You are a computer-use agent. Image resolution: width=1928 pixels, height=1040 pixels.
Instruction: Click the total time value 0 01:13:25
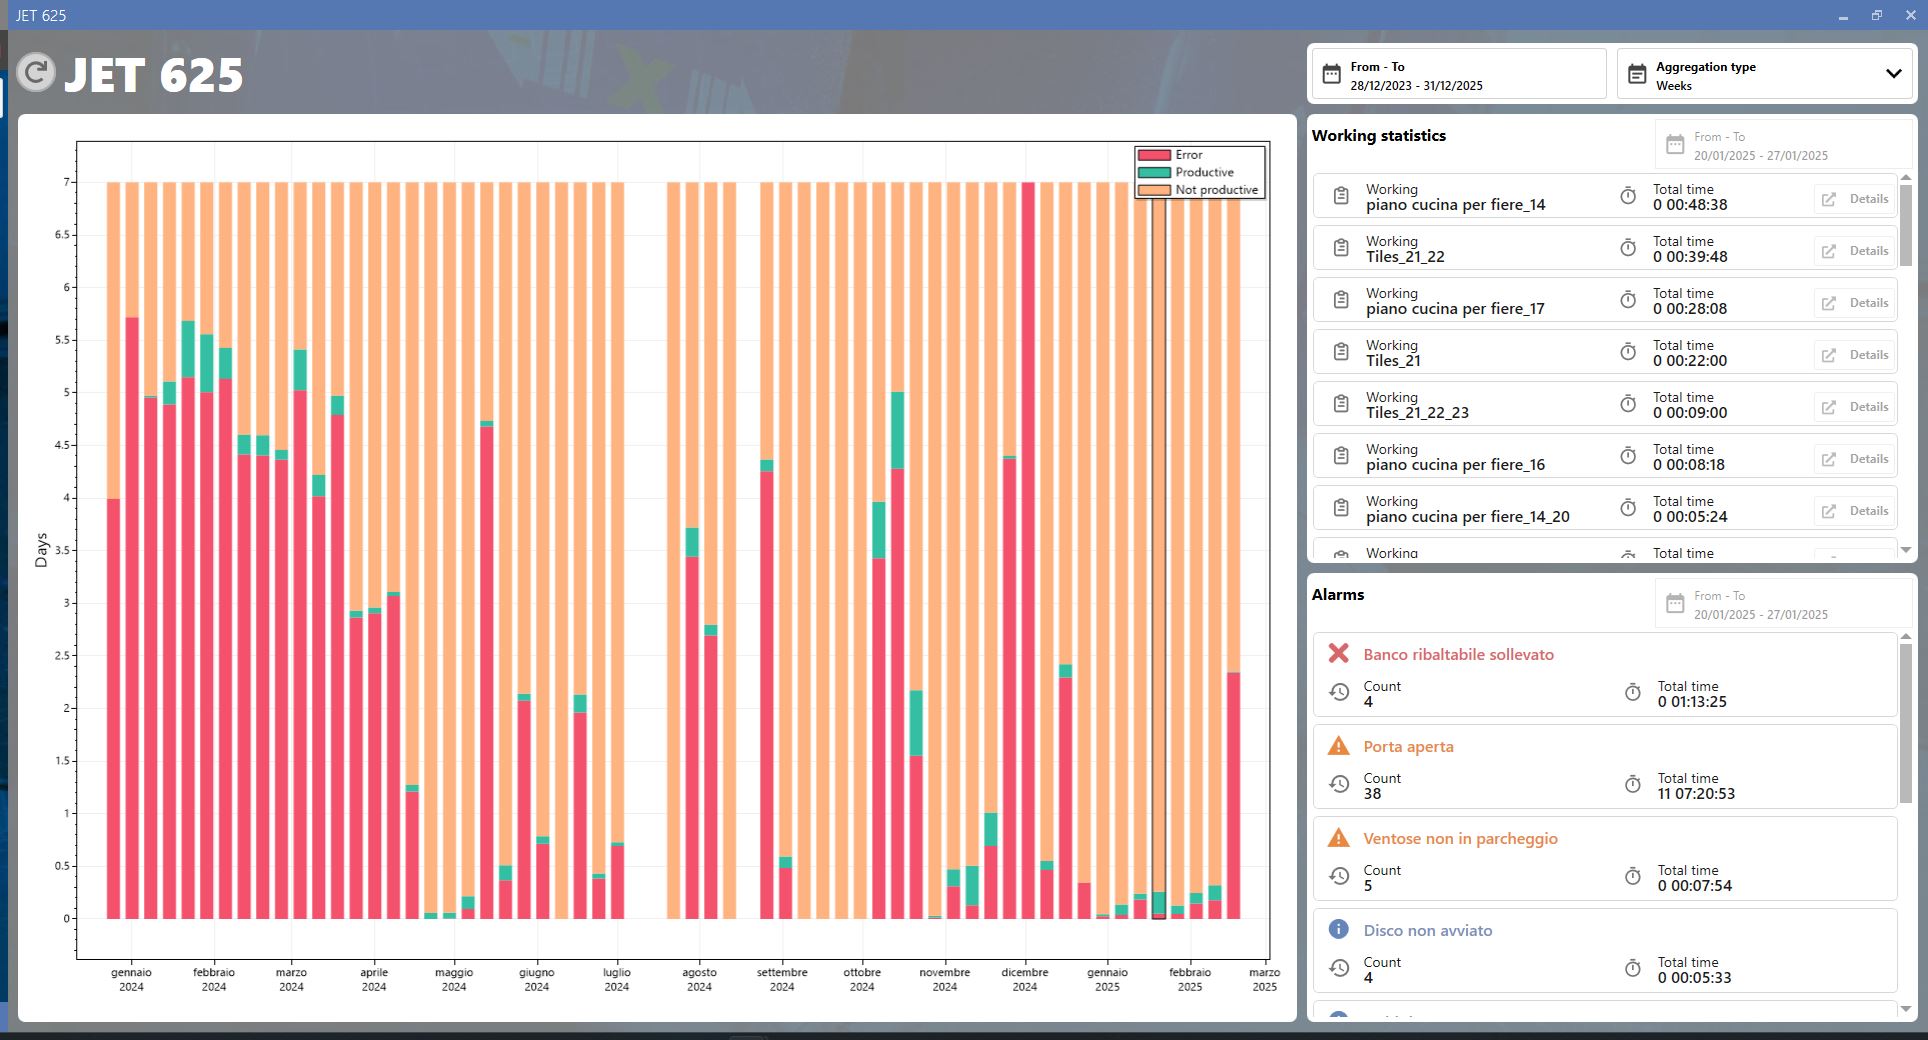(x=1692, y=702)
